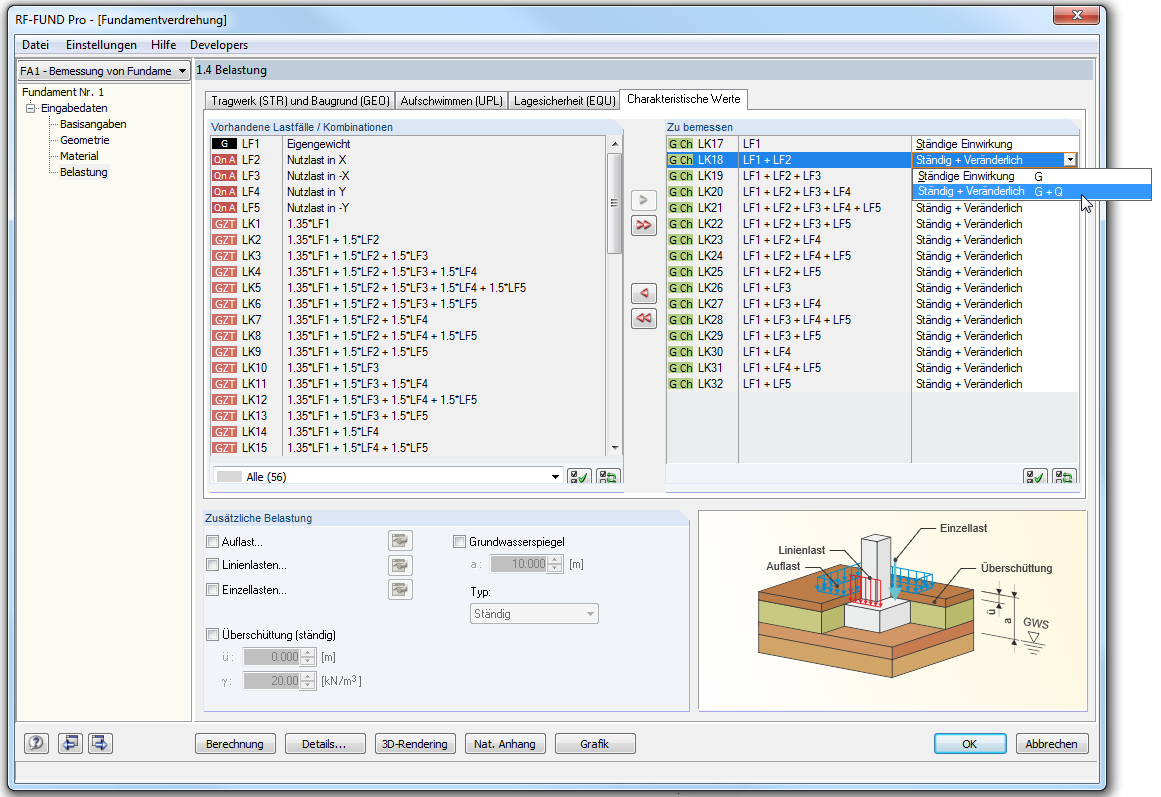This screenshot has height=797, width=1161.
Task: Switch to Tragwerk (STR) und Baugrund (GEO) tab
Action: pos(300,101)
